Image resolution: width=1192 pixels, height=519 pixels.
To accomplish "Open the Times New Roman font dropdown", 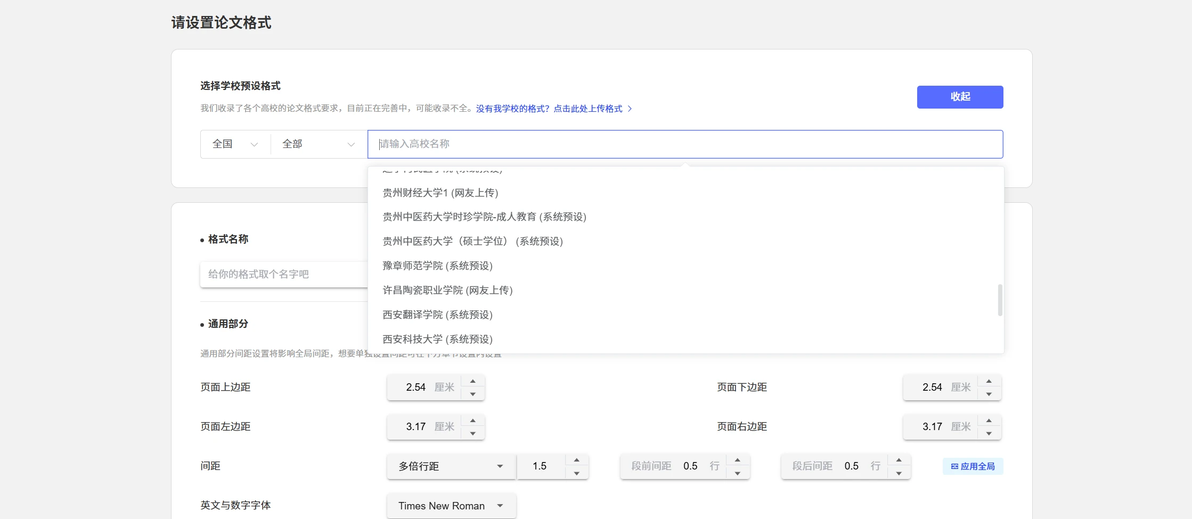I will tap(452, 506).
